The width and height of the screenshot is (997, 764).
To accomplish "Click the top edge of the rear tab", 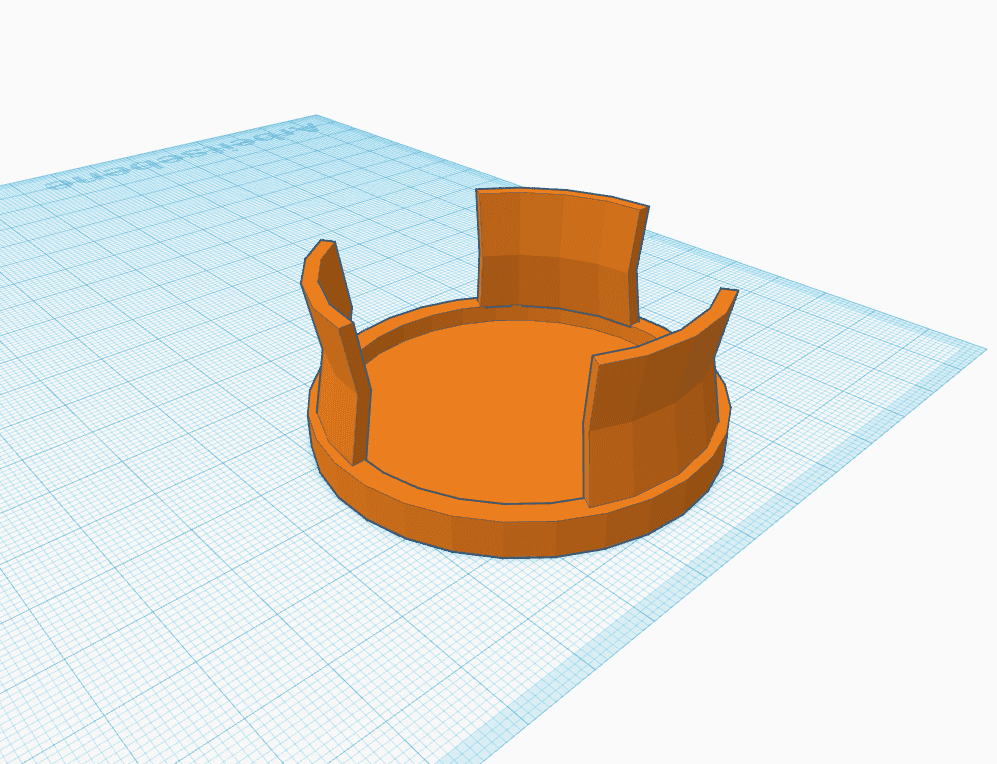I will [563, 193].
